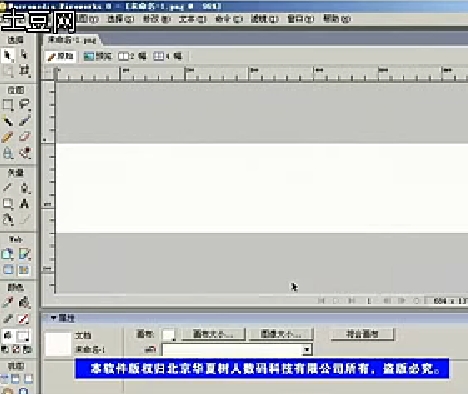Click the 符合画布 Fit Canvas button
The height and width of the screenshot is (394, 468).
(362, 334)
